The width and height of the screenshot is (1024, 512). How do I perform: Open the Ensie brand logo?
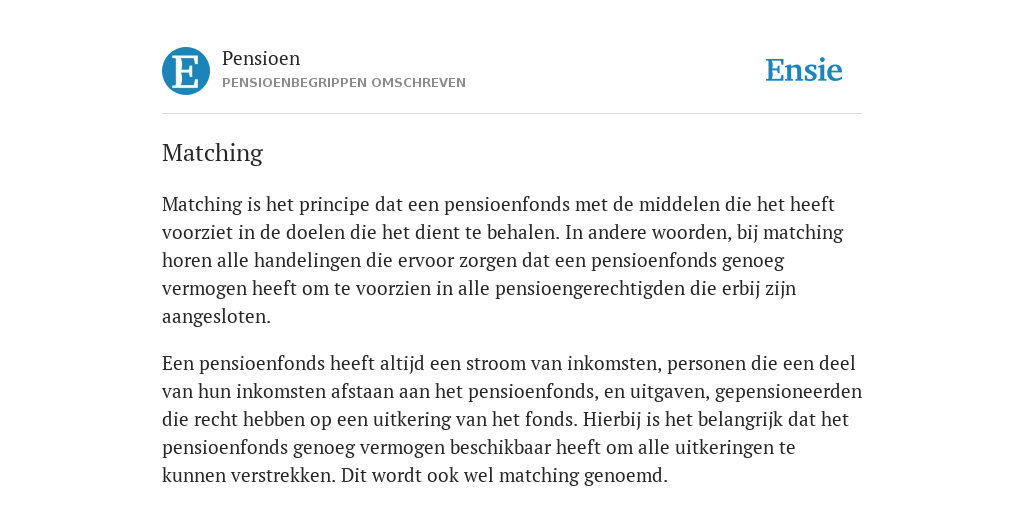pyautogui.click(x=804, y=70)
